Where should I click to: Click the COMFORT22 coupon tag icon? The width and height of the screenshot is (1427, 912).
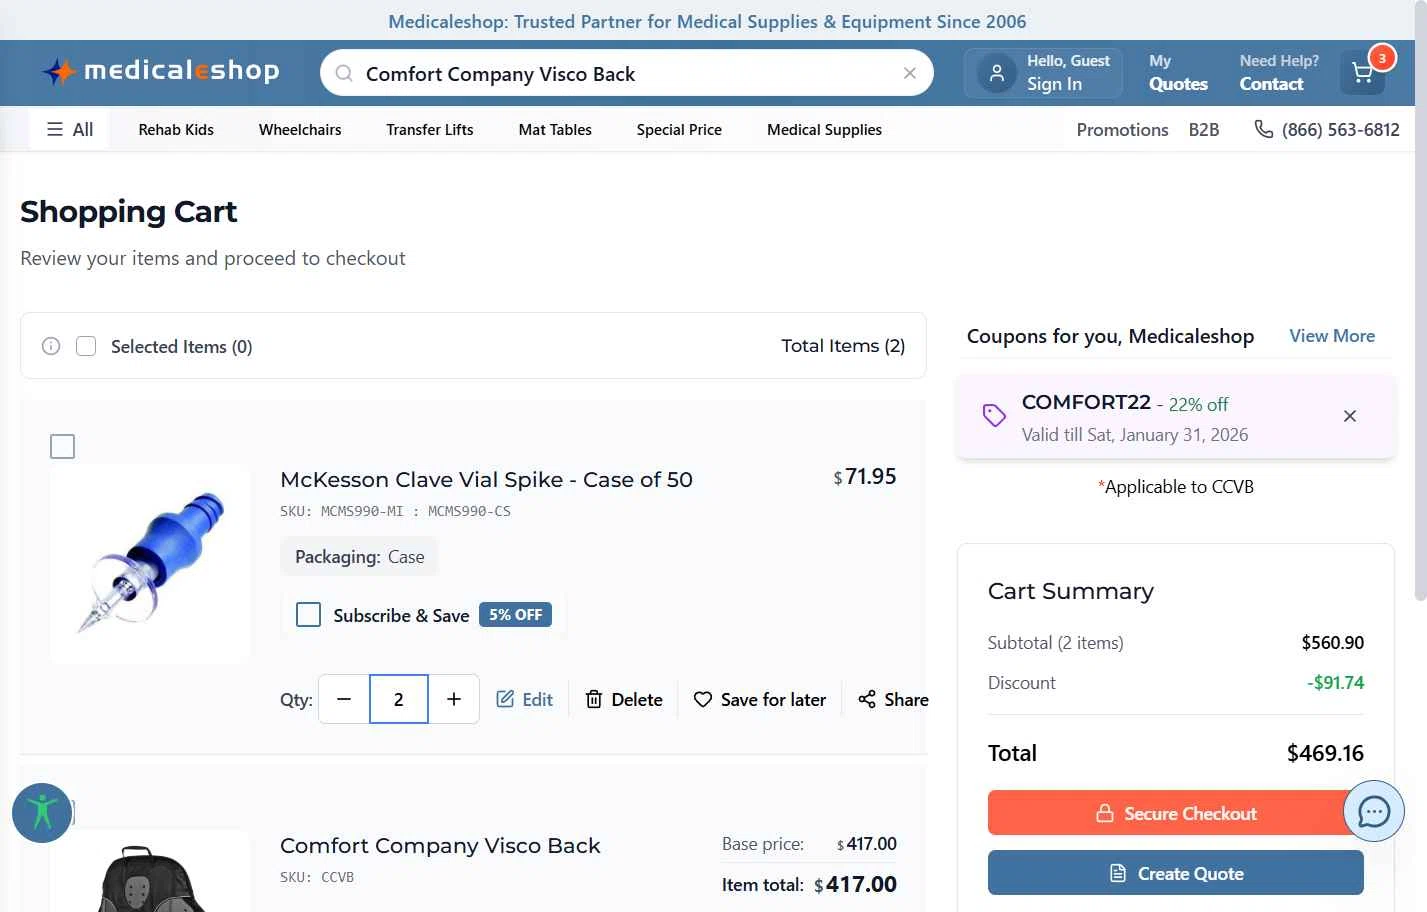tap(994, 415)
